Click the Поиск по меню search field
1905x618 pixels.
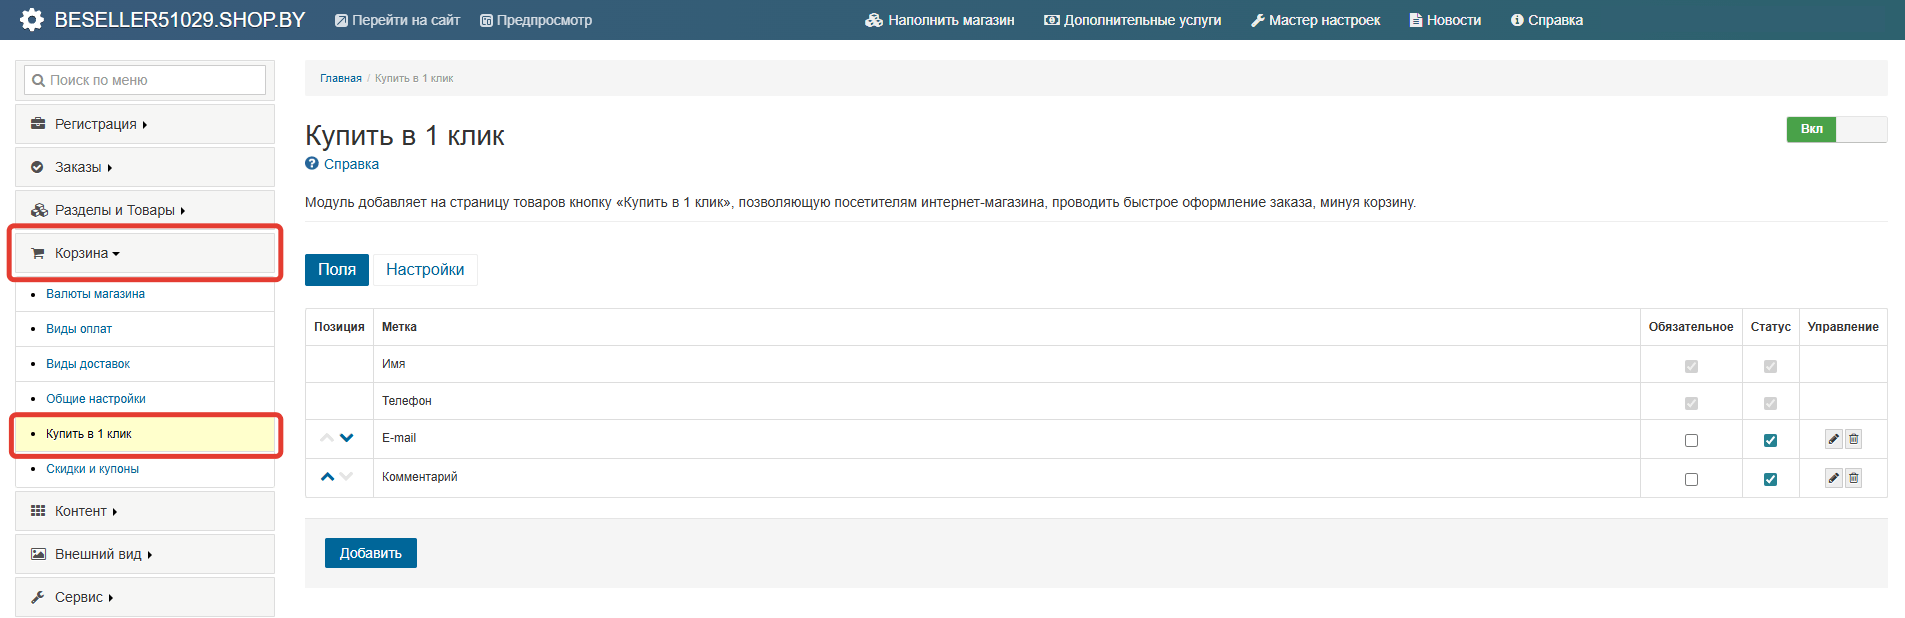coord(145,80)
